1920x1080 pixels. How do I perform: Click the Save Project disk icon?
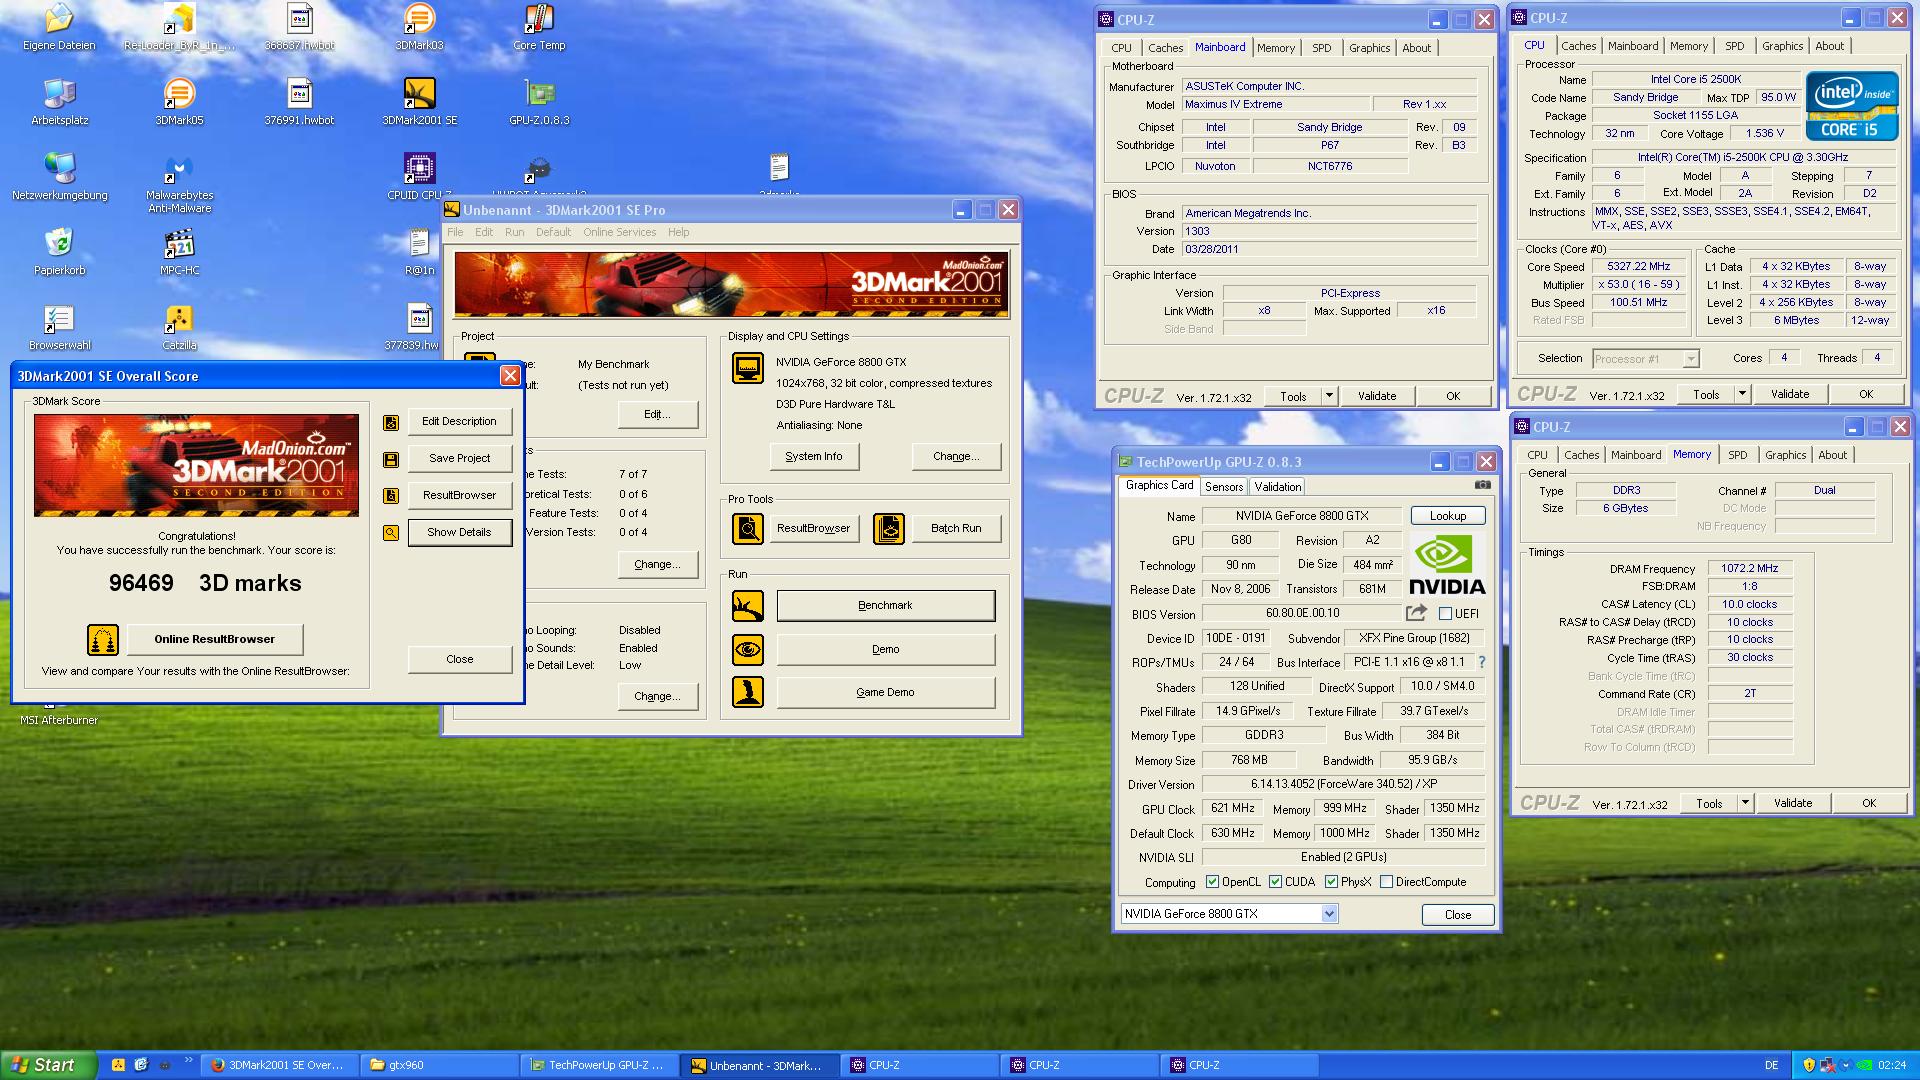[391, 459]
